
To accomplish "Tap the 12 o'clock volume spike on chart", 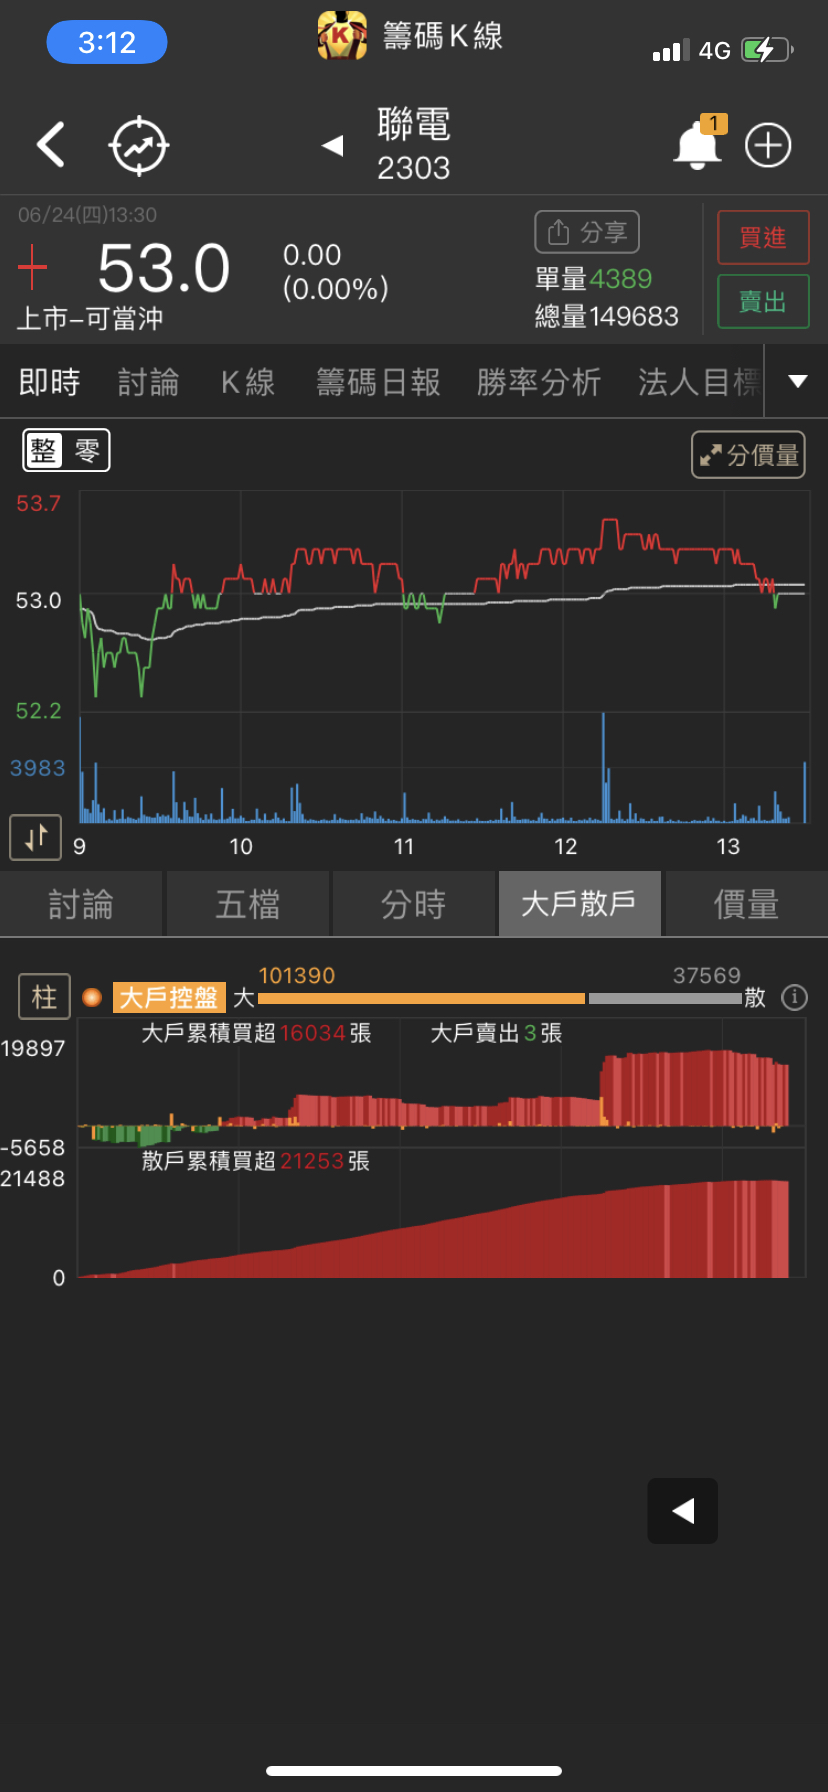I will [x=603, y=766].
